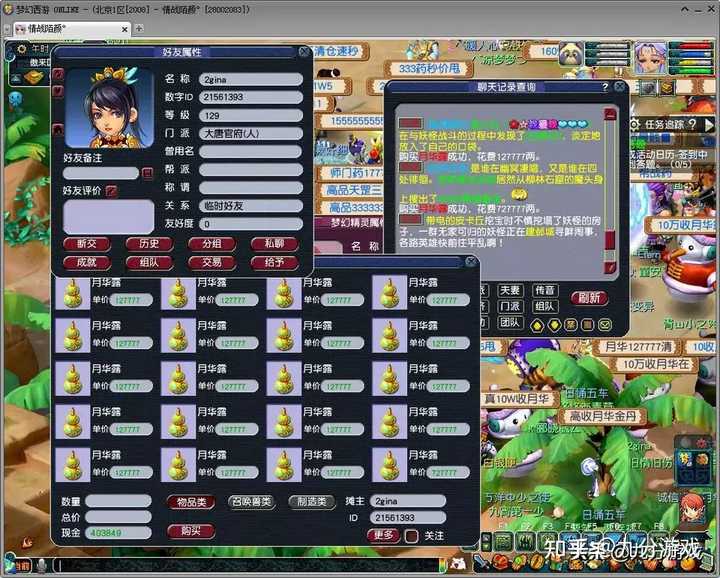Click purple-haired character portrait at top right

pos(650,57)
